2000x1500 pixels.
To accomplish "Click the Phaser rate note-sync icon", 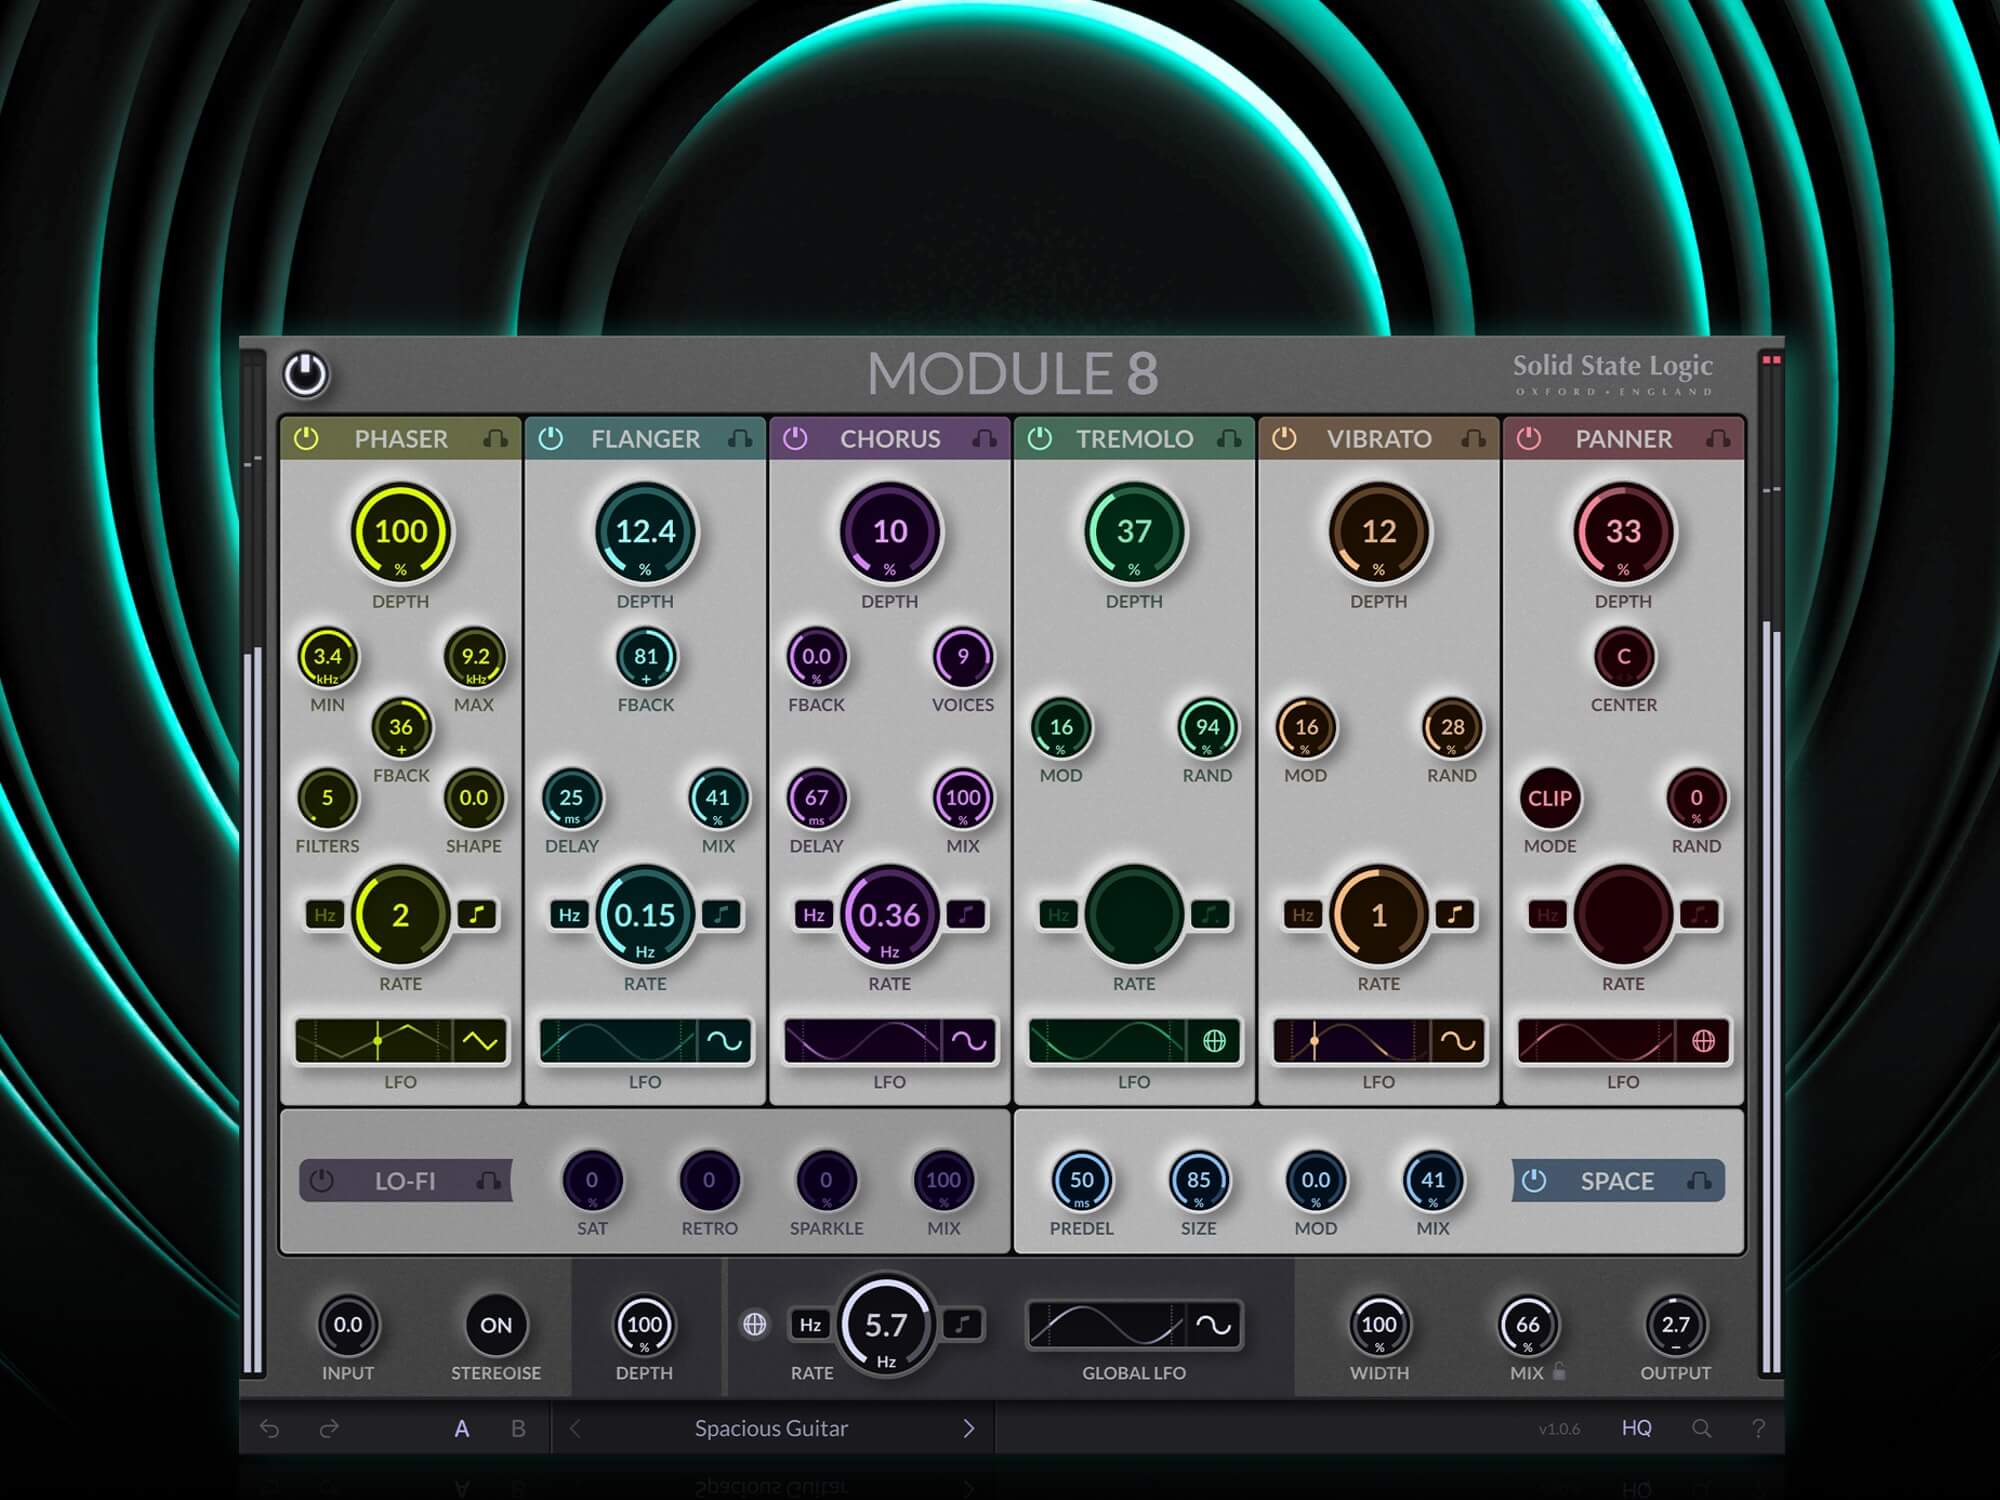I will pyautogui.click(x=477, y=914).
